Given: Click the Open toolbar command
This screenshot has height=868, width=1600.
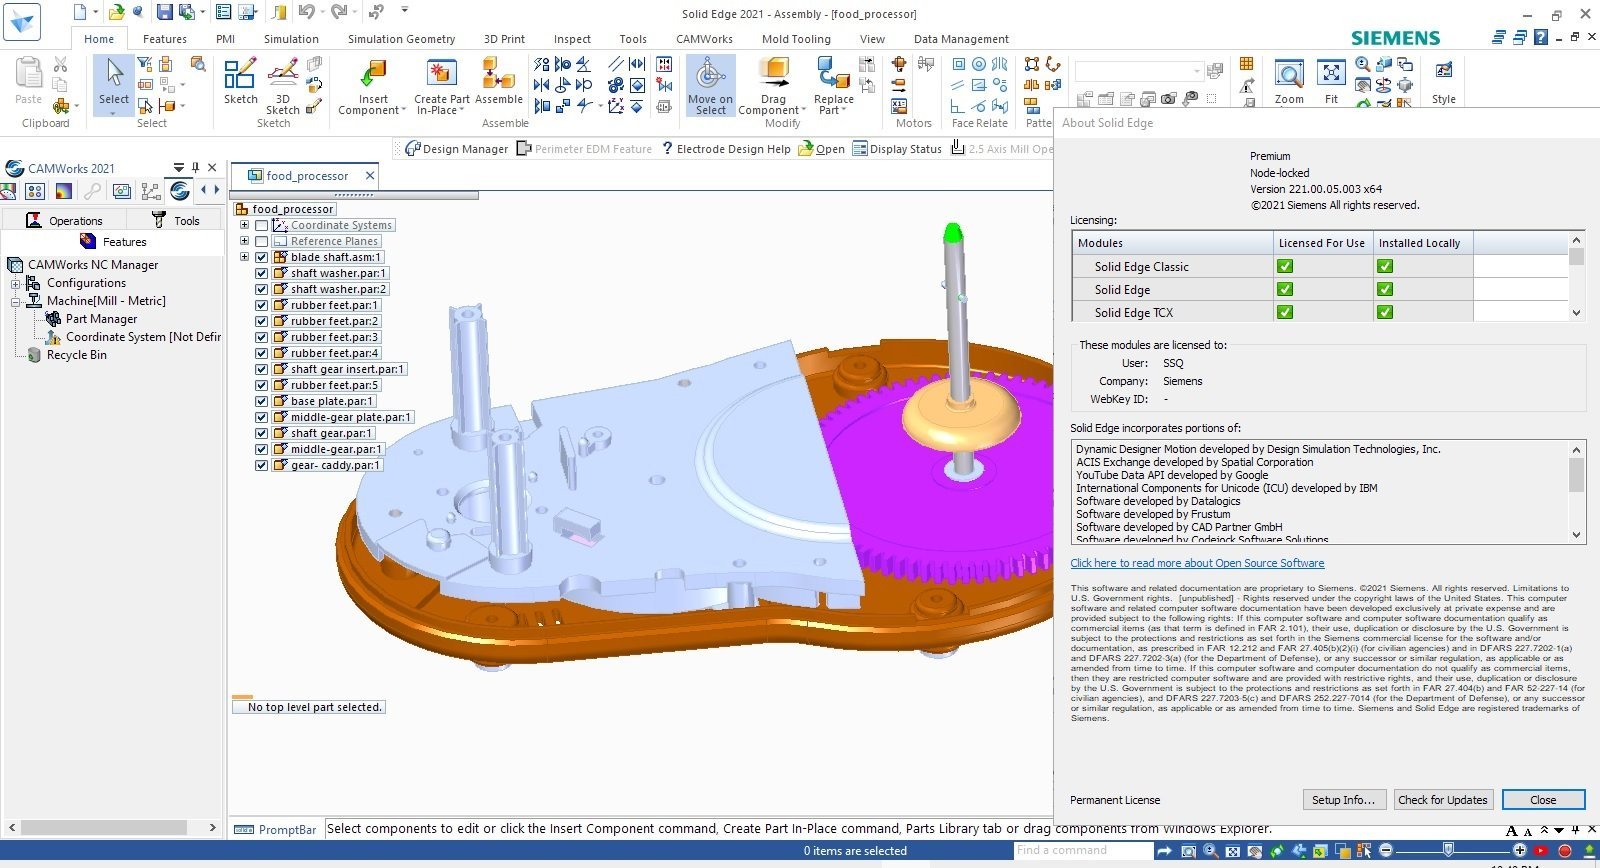Looking at the screenshot, I should (x=821, y=149).
